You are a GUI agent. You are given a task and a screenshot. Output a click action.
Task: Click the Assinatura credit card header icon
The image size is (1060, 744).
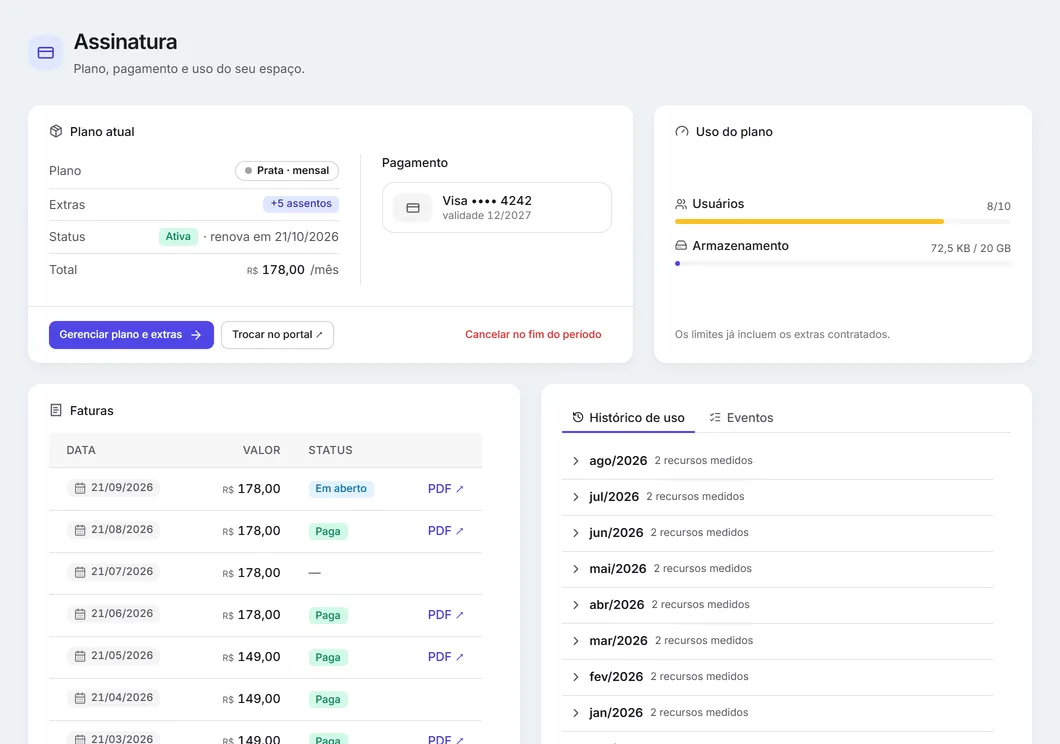46,53
